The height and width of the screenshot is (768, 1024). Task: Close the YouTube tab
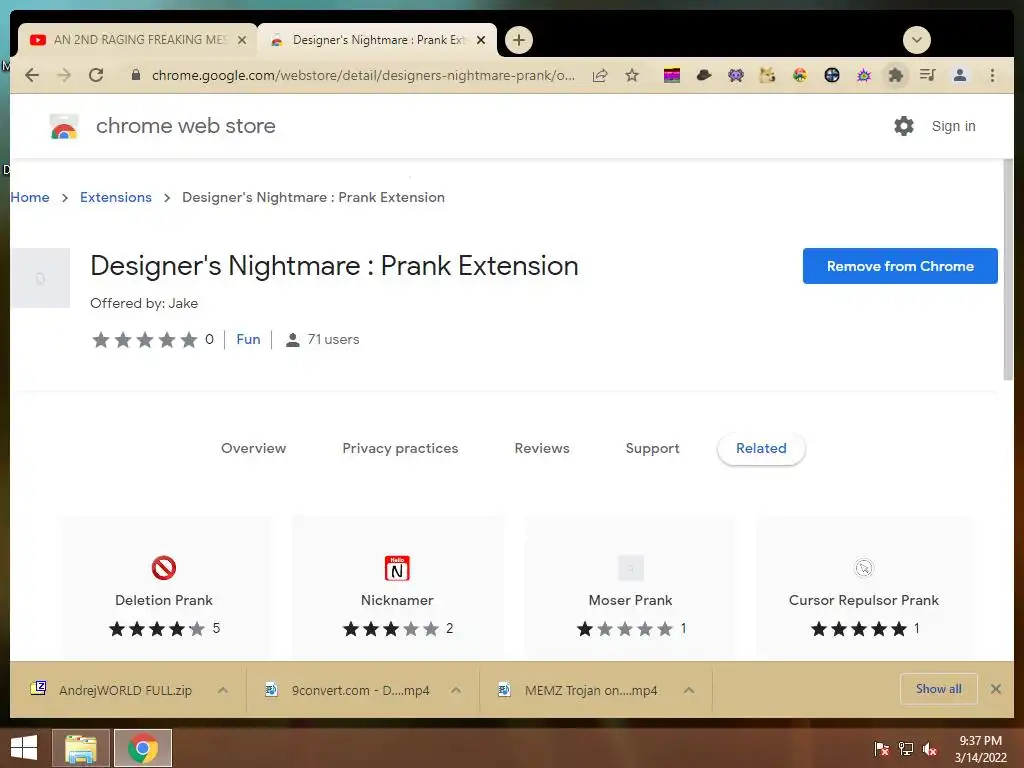click(242, 40)
